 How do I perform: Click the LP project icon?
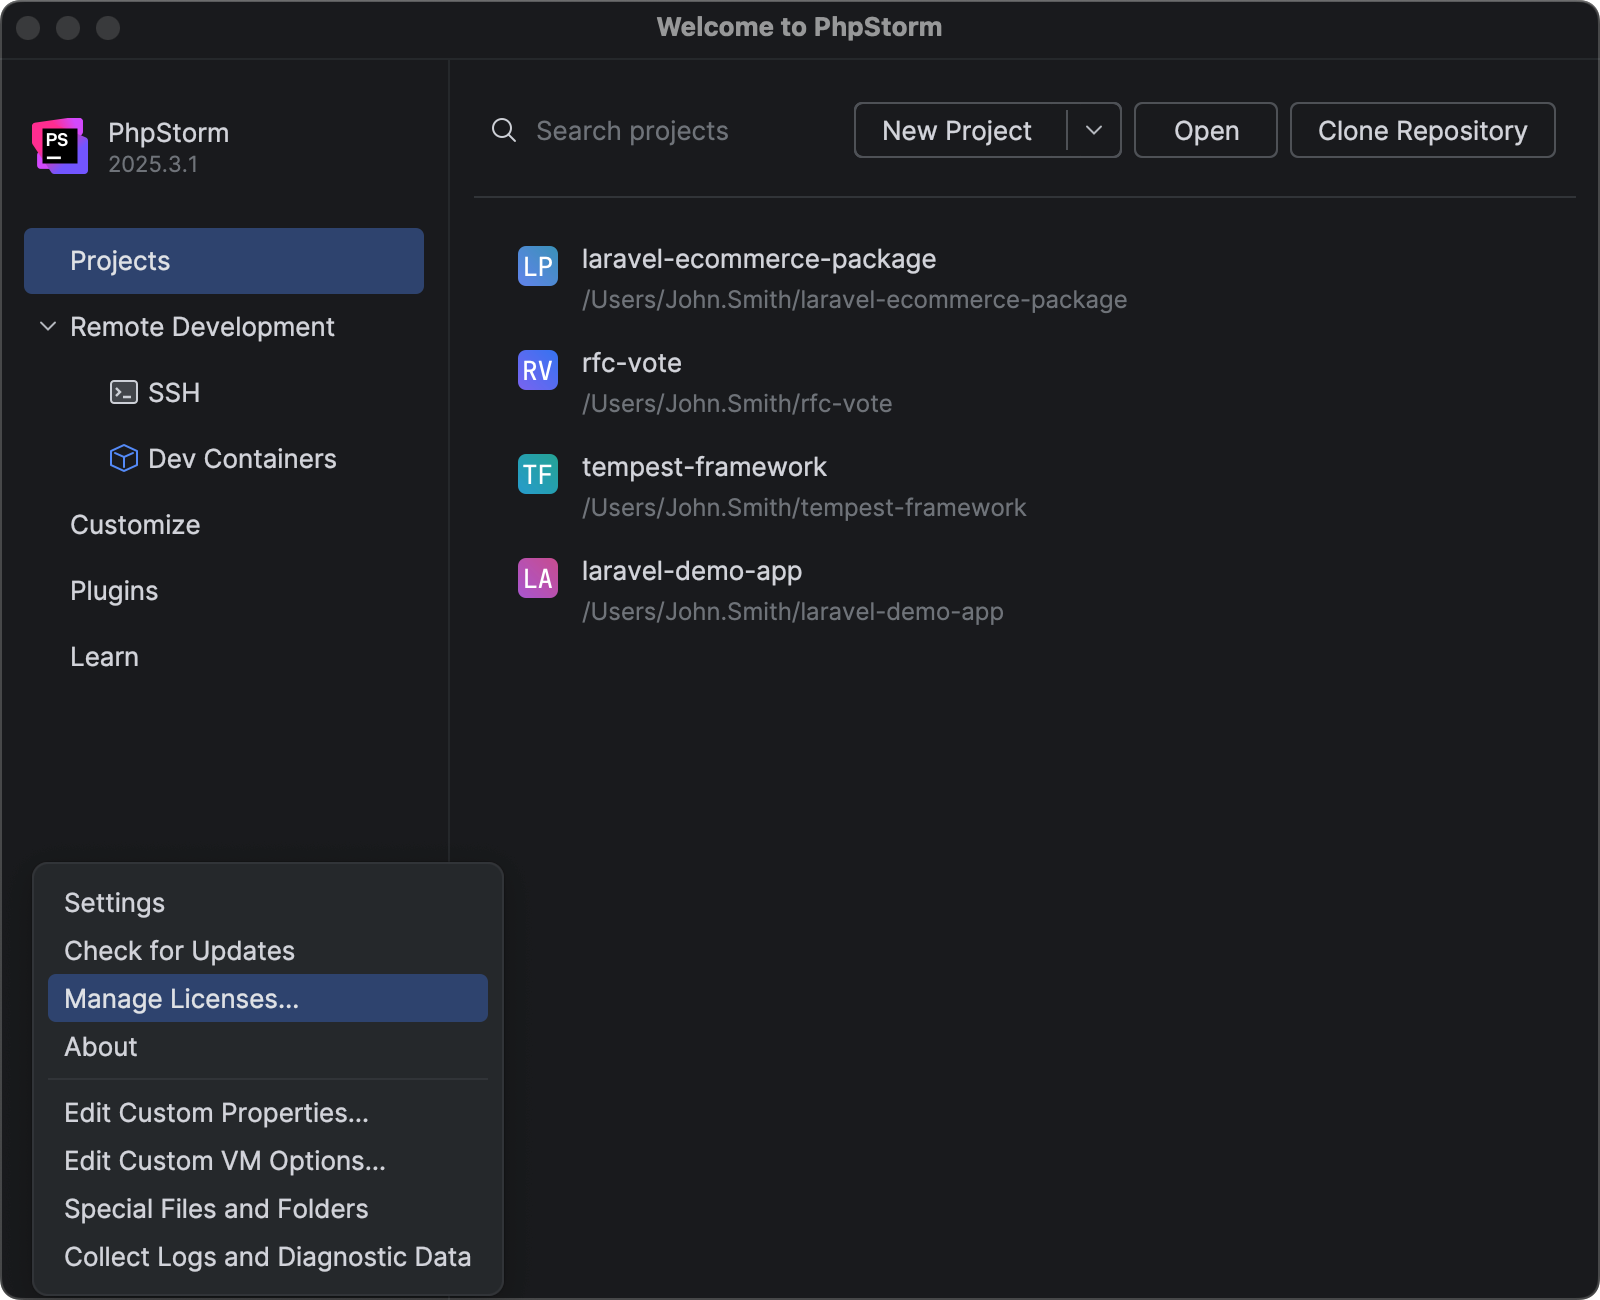(538, 266)
